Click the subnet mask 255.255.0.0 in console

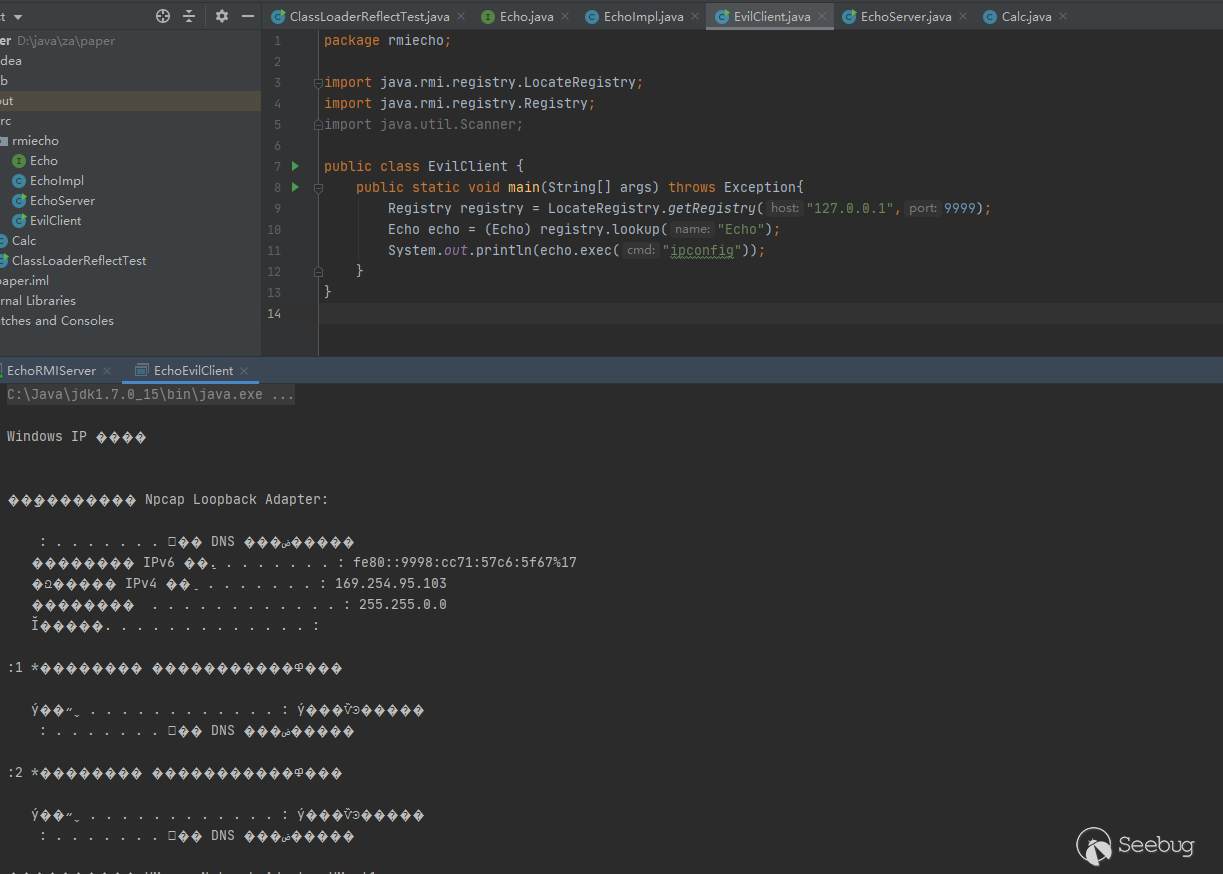(403, 605)
